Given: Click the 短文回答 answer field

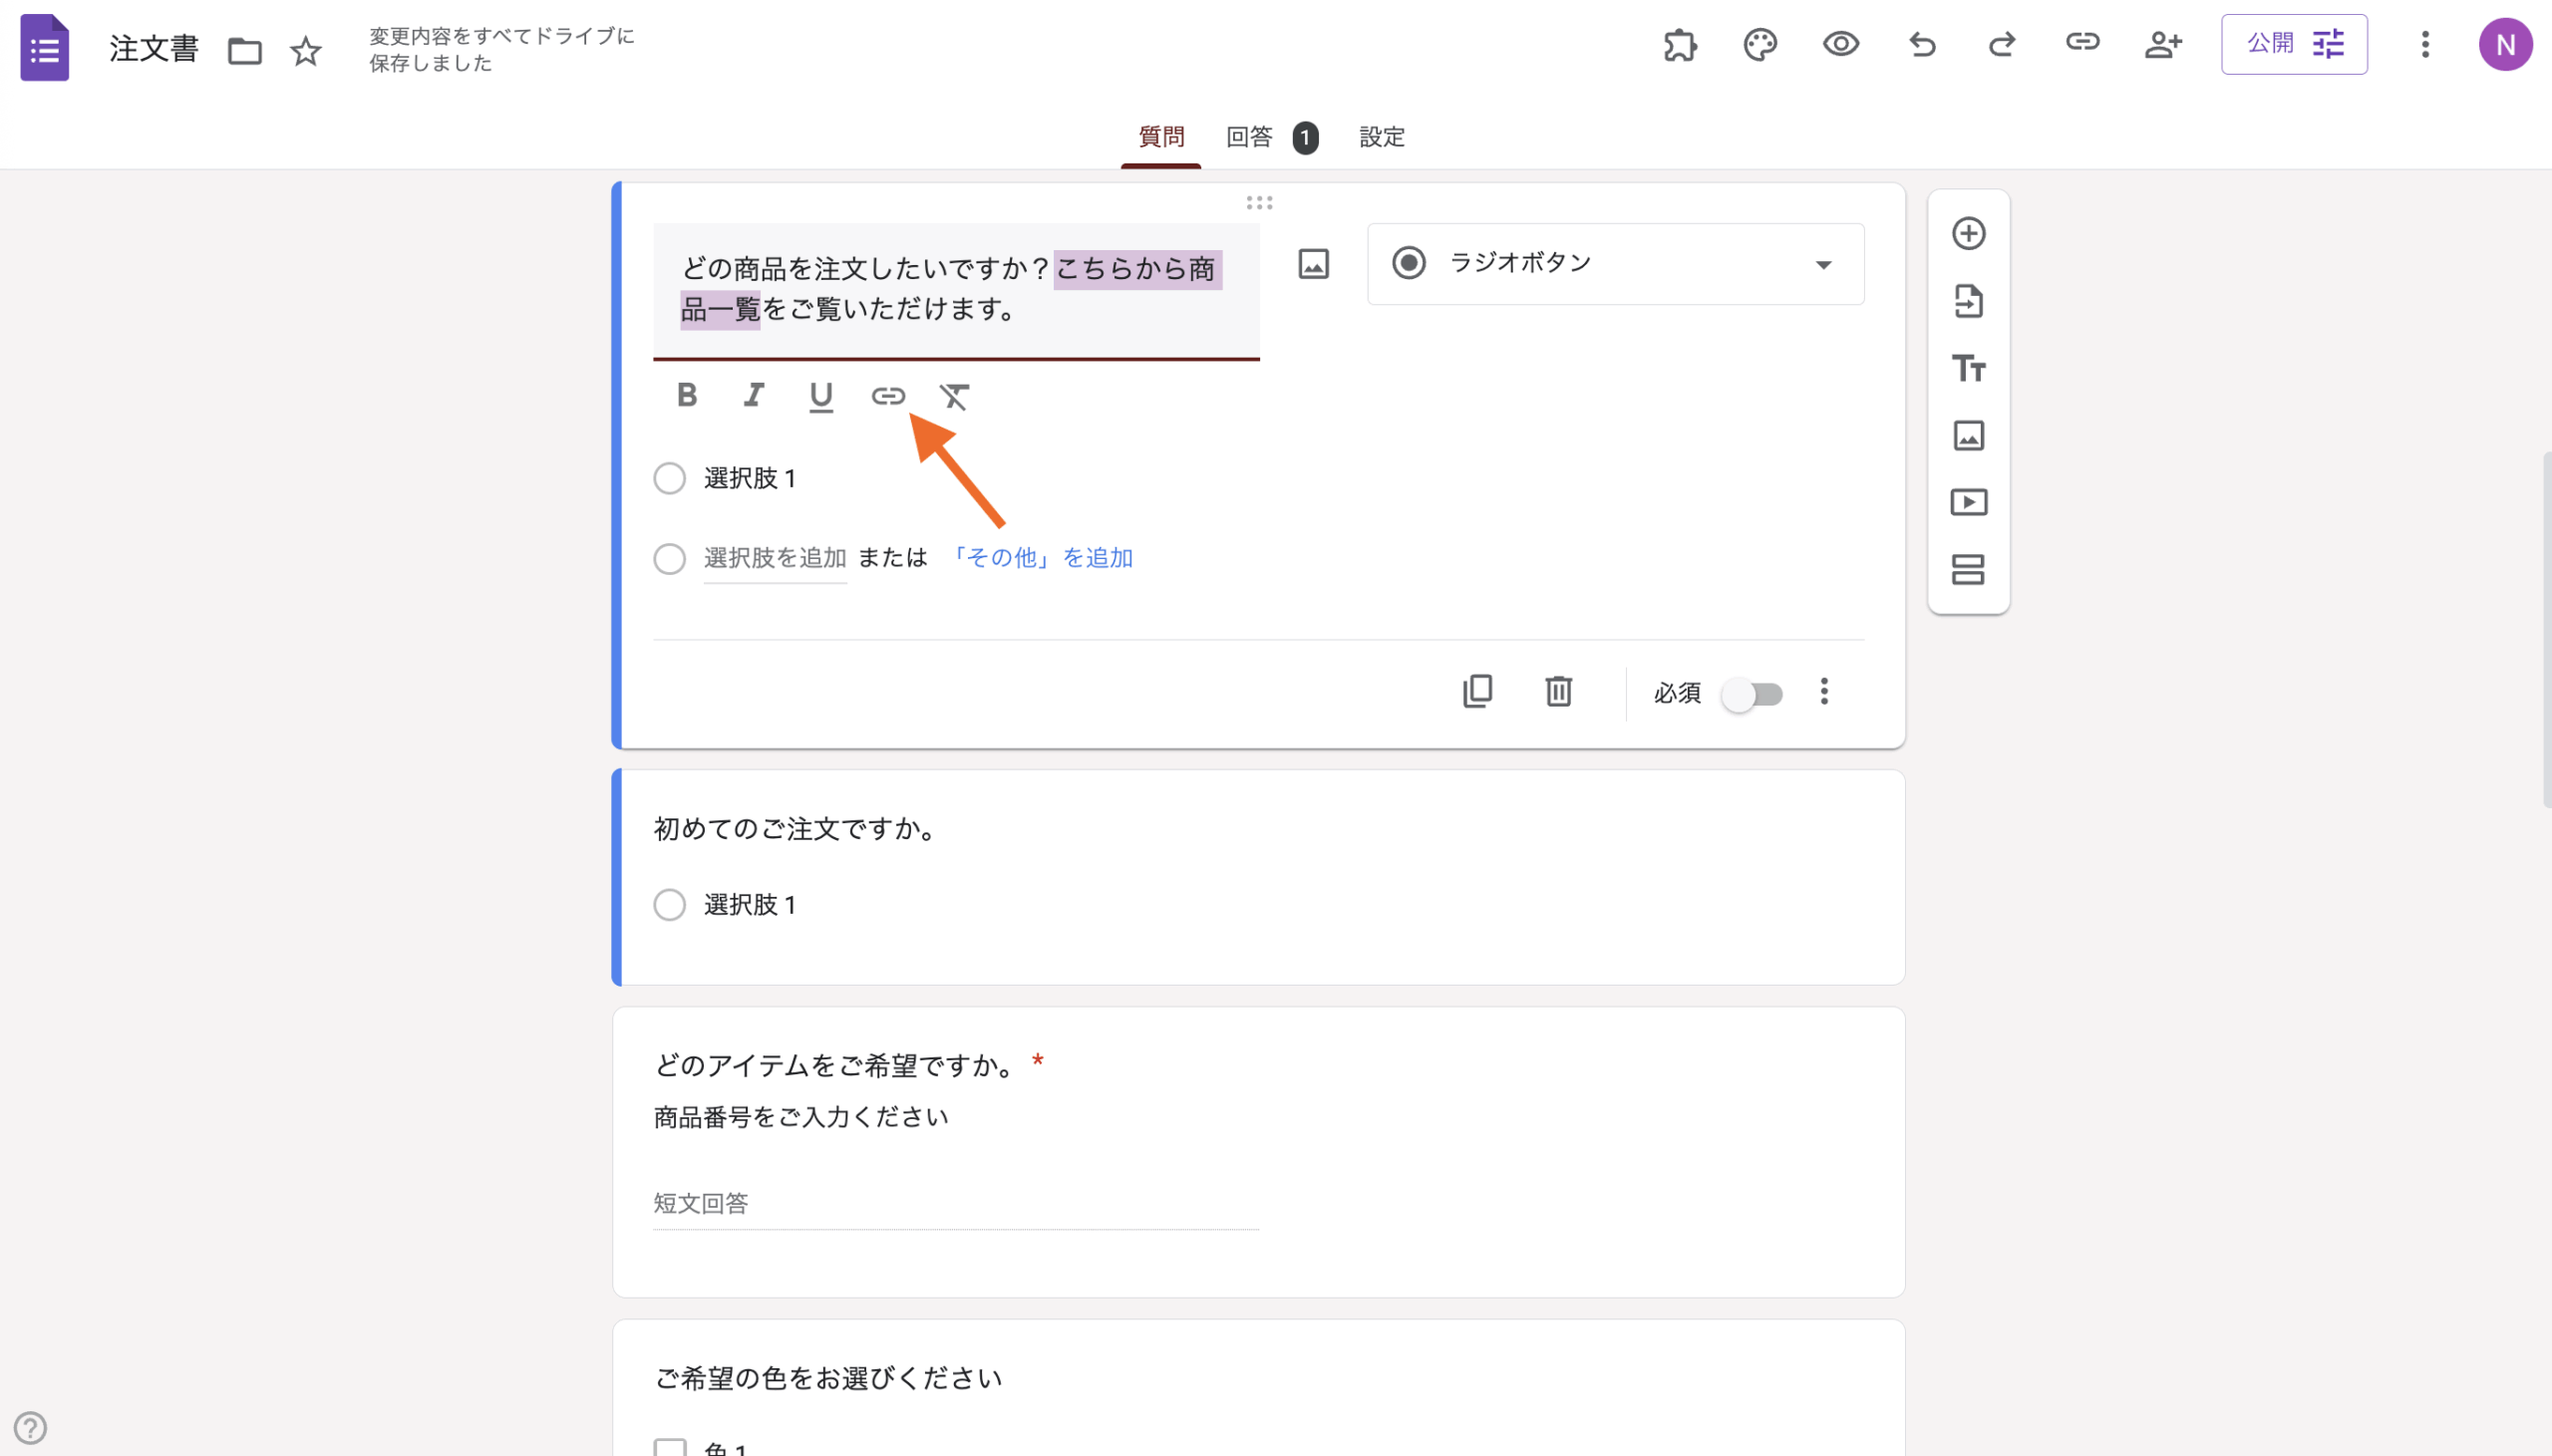Looking at the screenshot, I should point(956,1204).
